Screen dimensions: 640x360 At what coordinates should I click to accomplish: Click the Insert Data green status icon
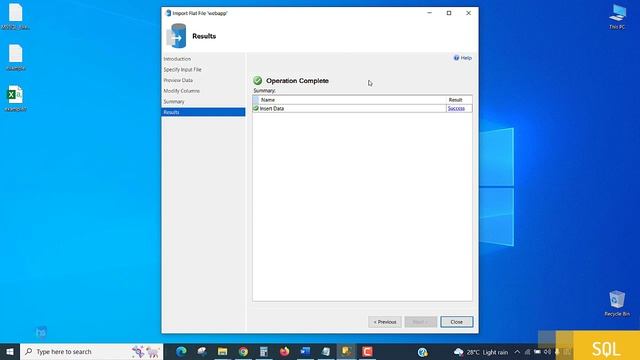click(x=256, y=108)
